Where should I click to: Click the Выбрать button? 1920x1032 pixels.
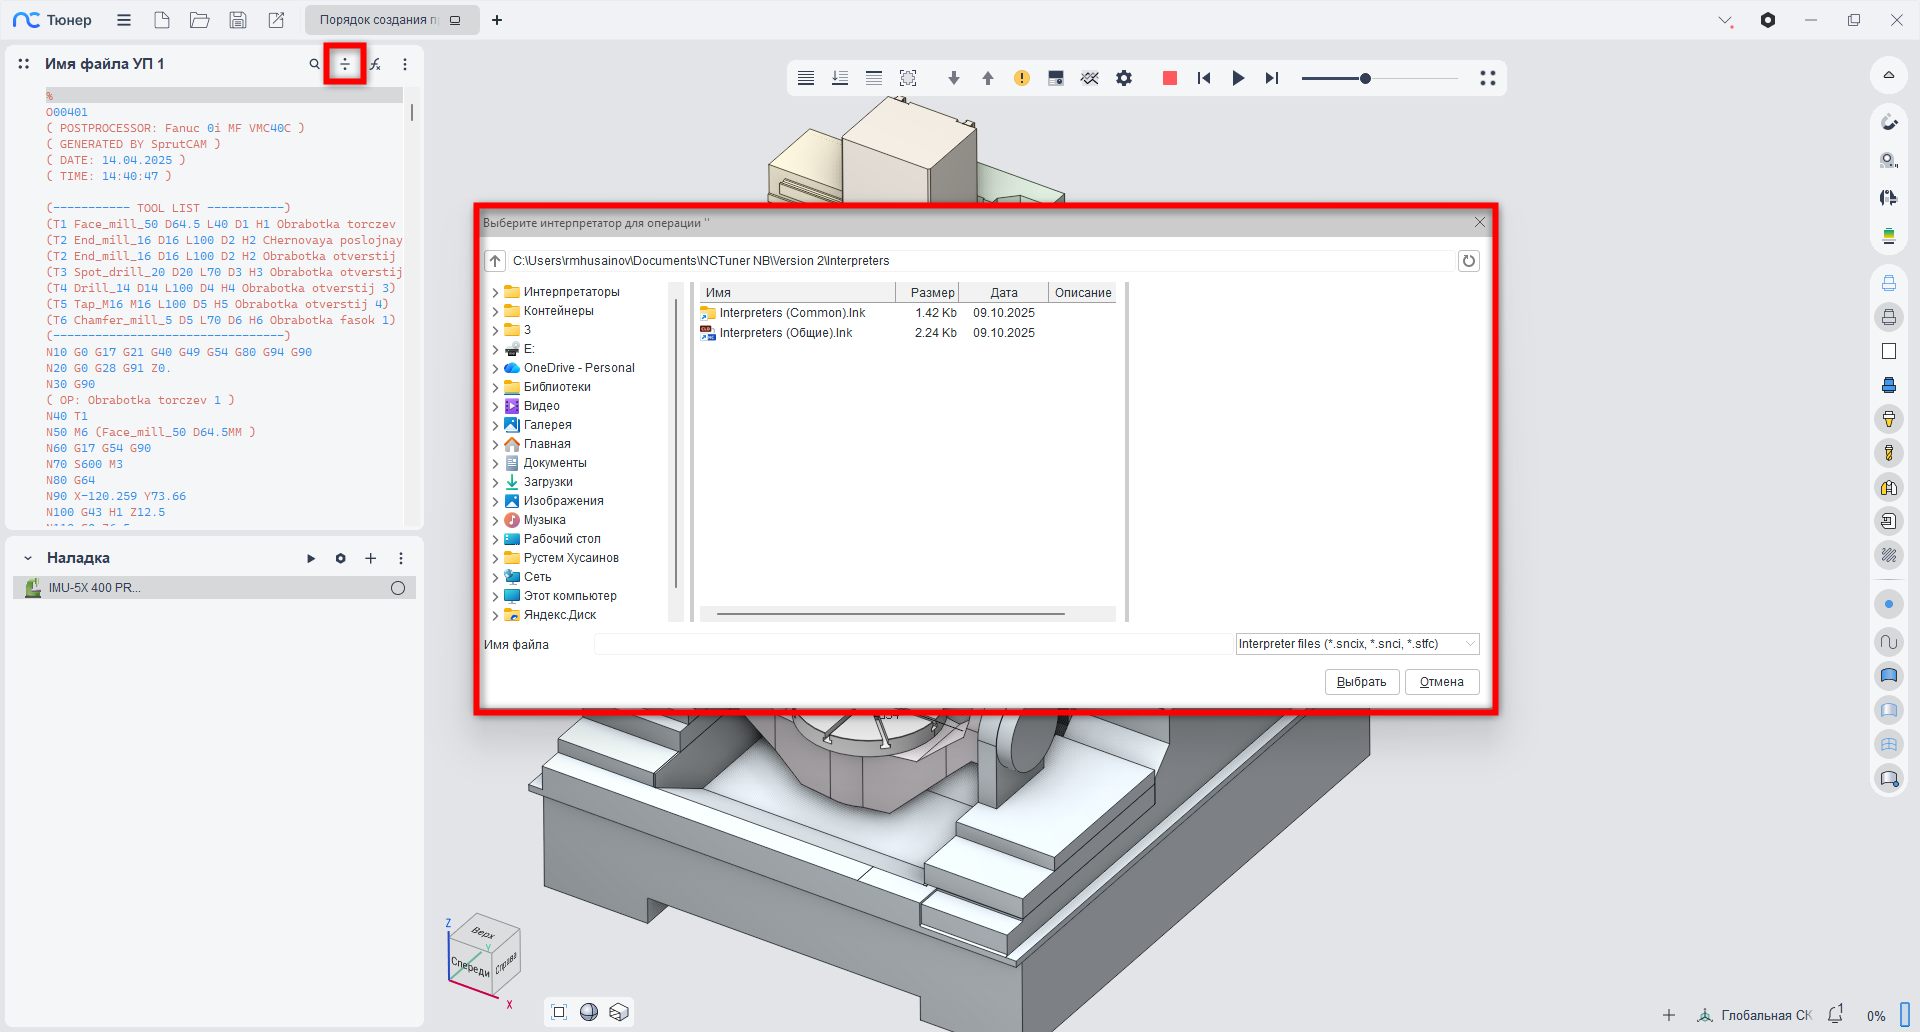coord(1361,682)
